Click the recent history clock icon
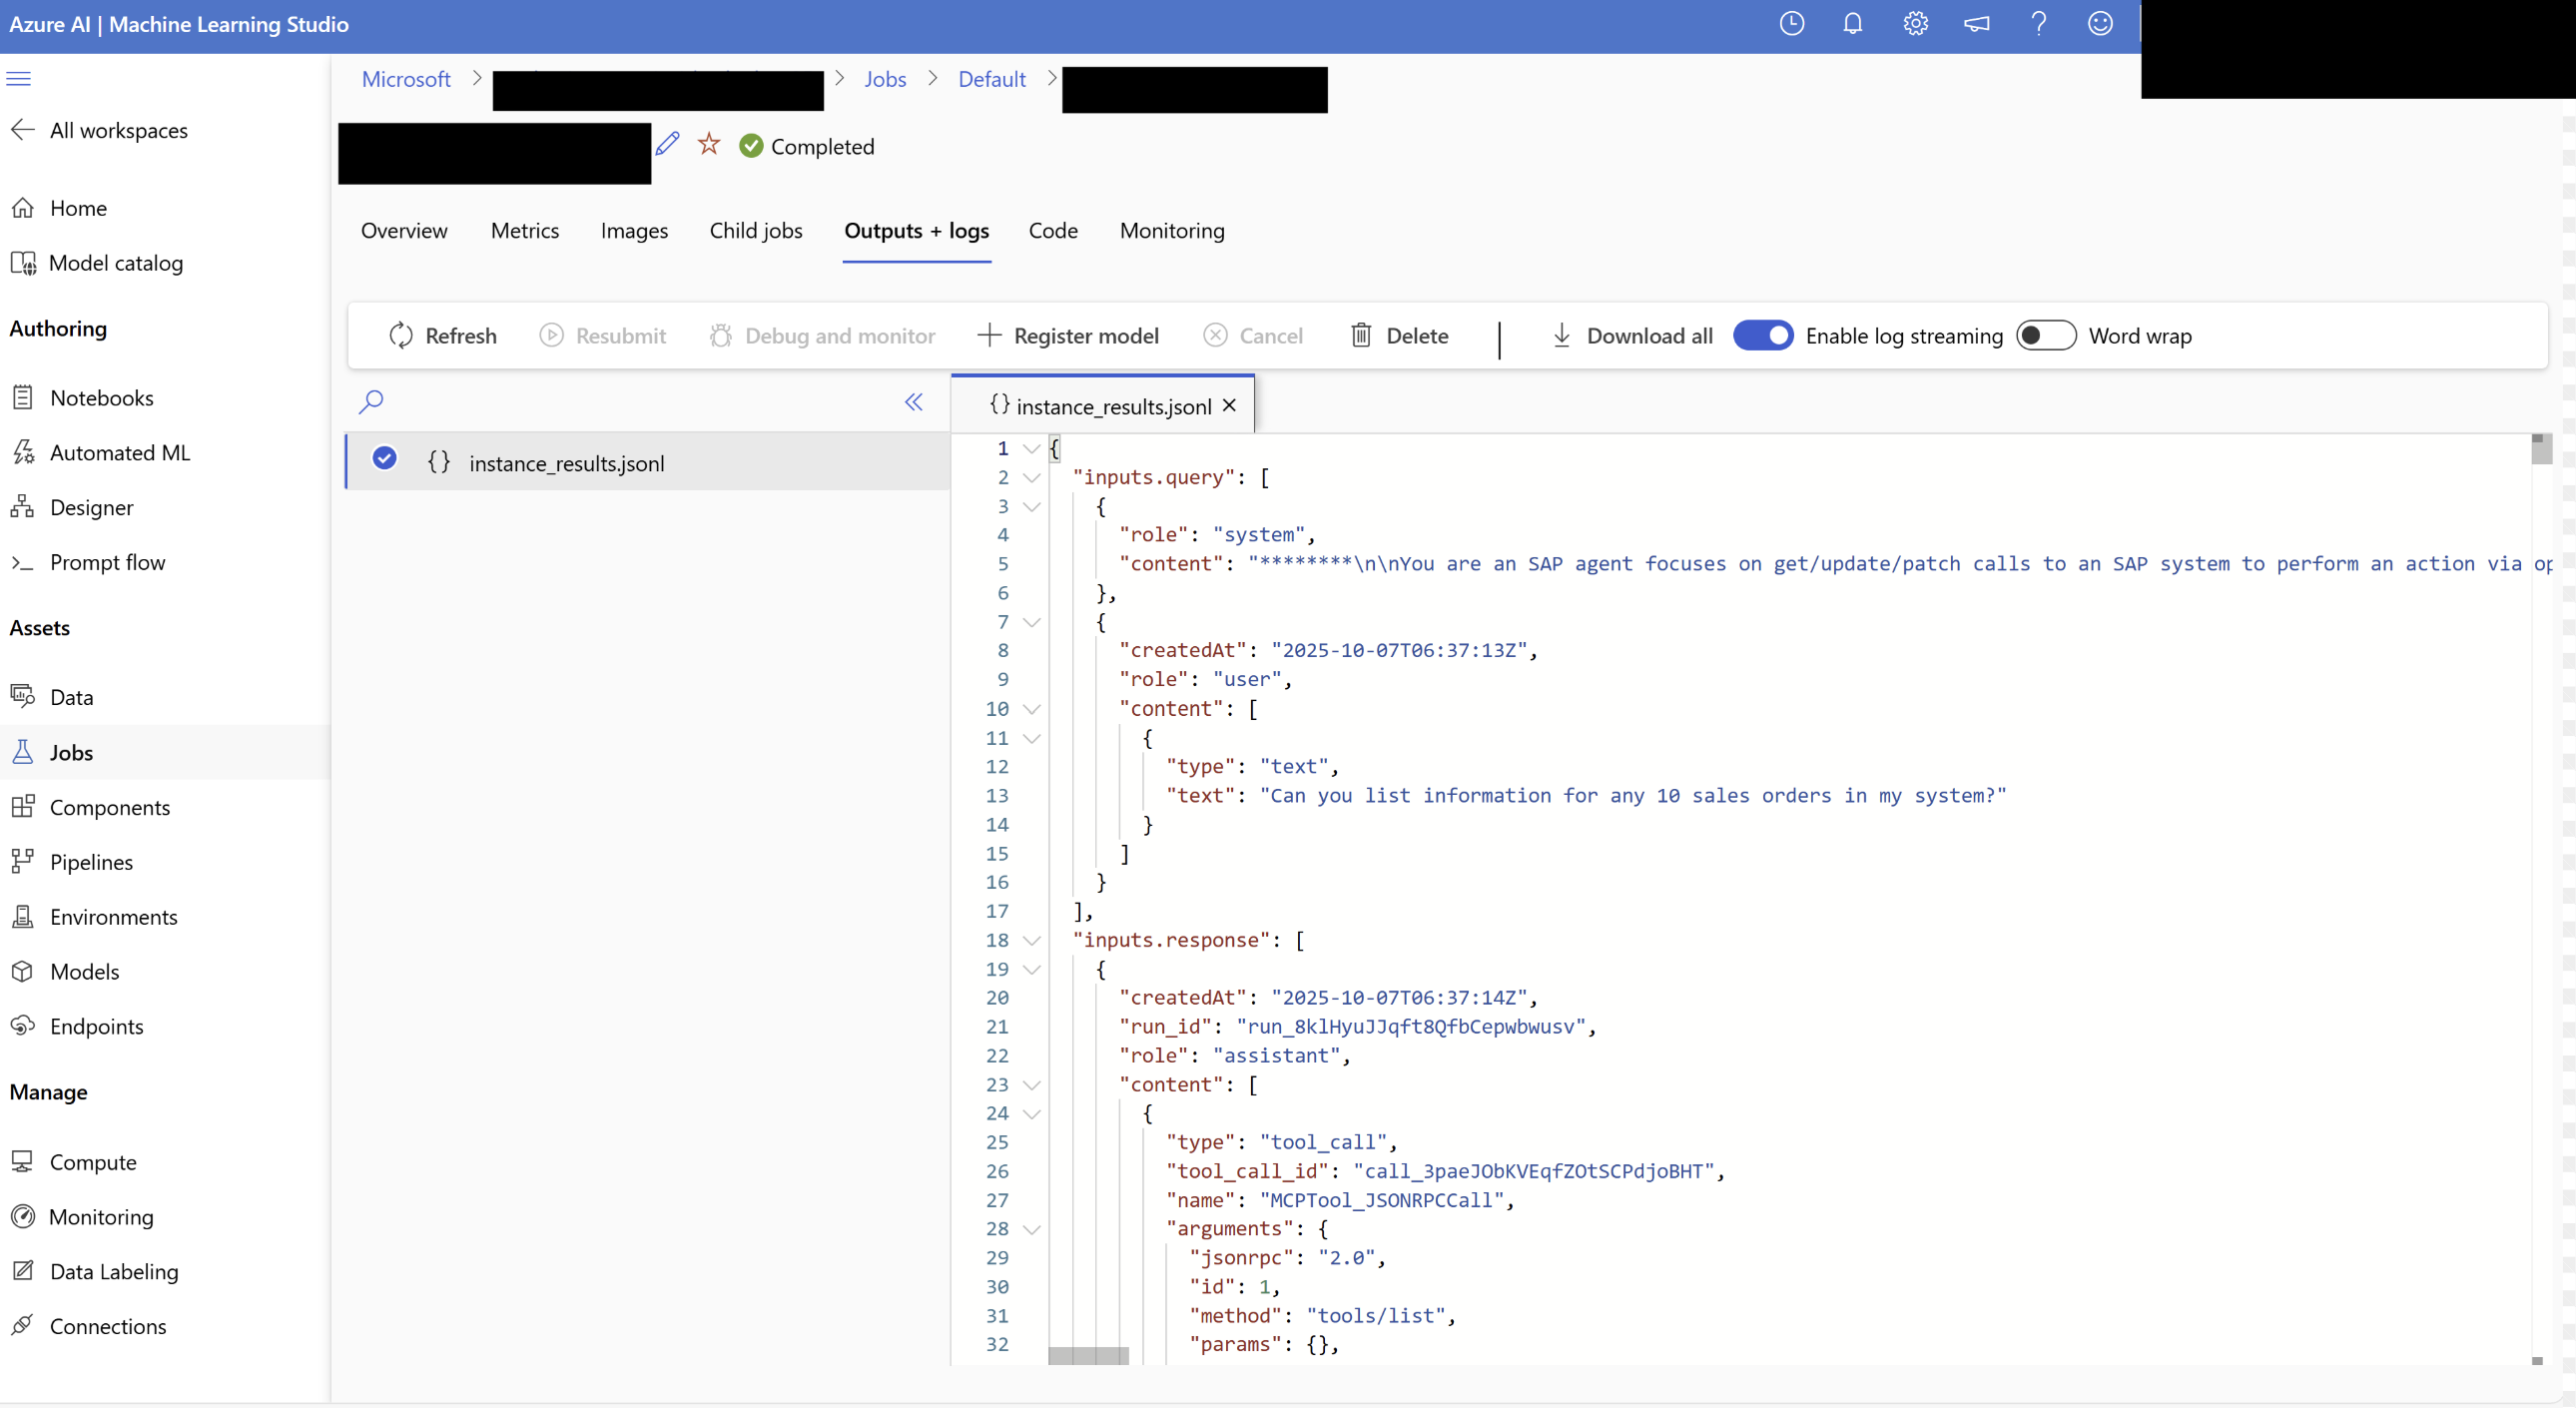The width and height of the screenshot is (2576, 1408). (x=1791, y=24)
